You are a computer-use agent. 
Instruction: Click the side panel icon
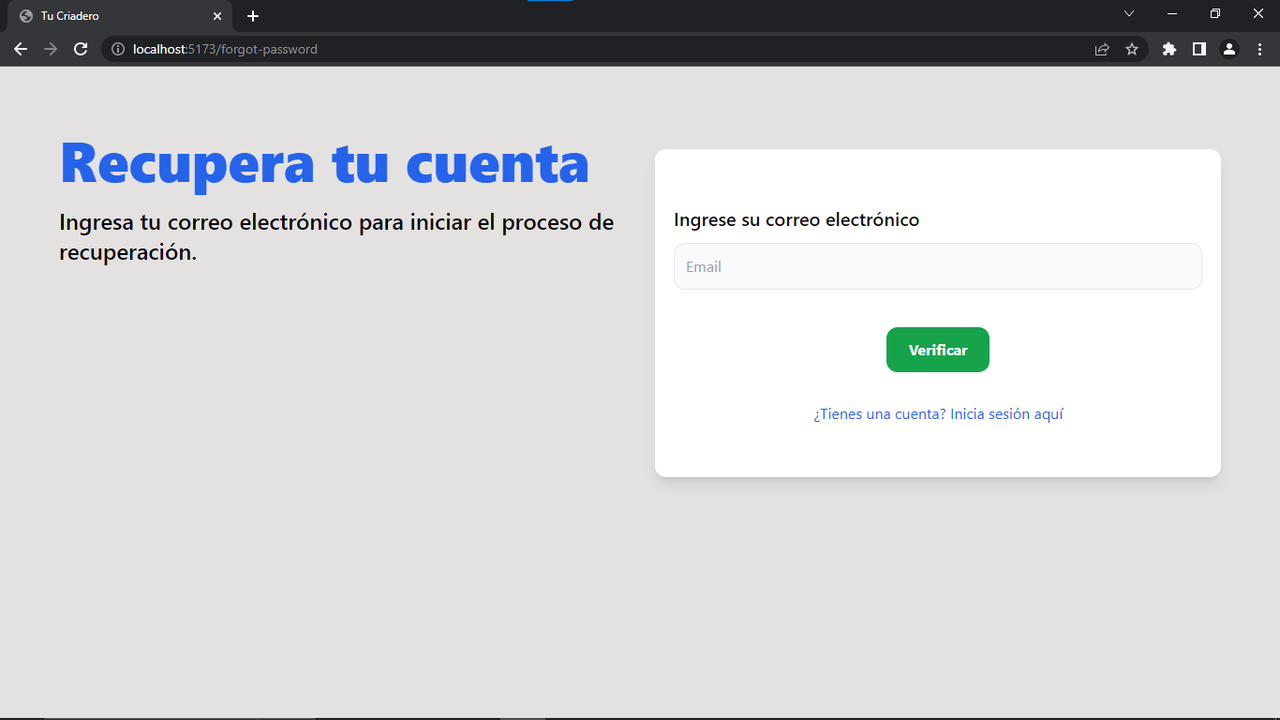tap(1198, 48)
